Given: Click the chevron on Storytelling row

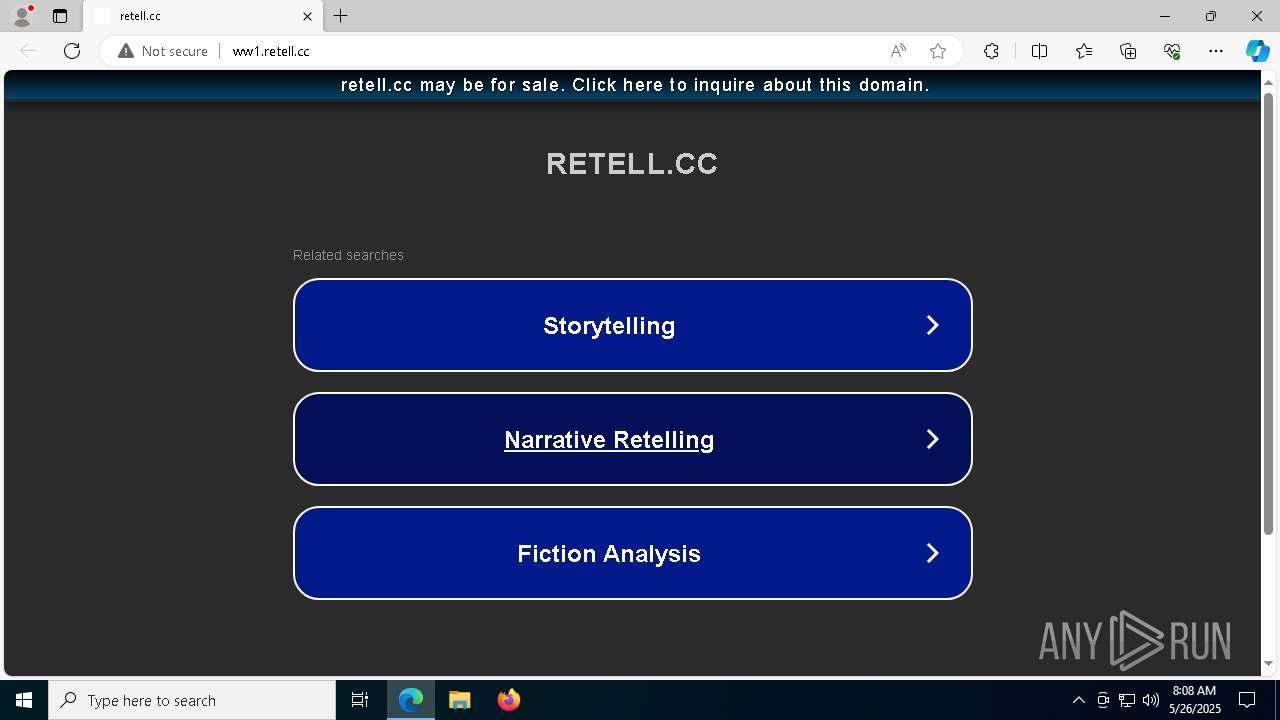Looking at the screenshot, I should [x=932, y=325].
